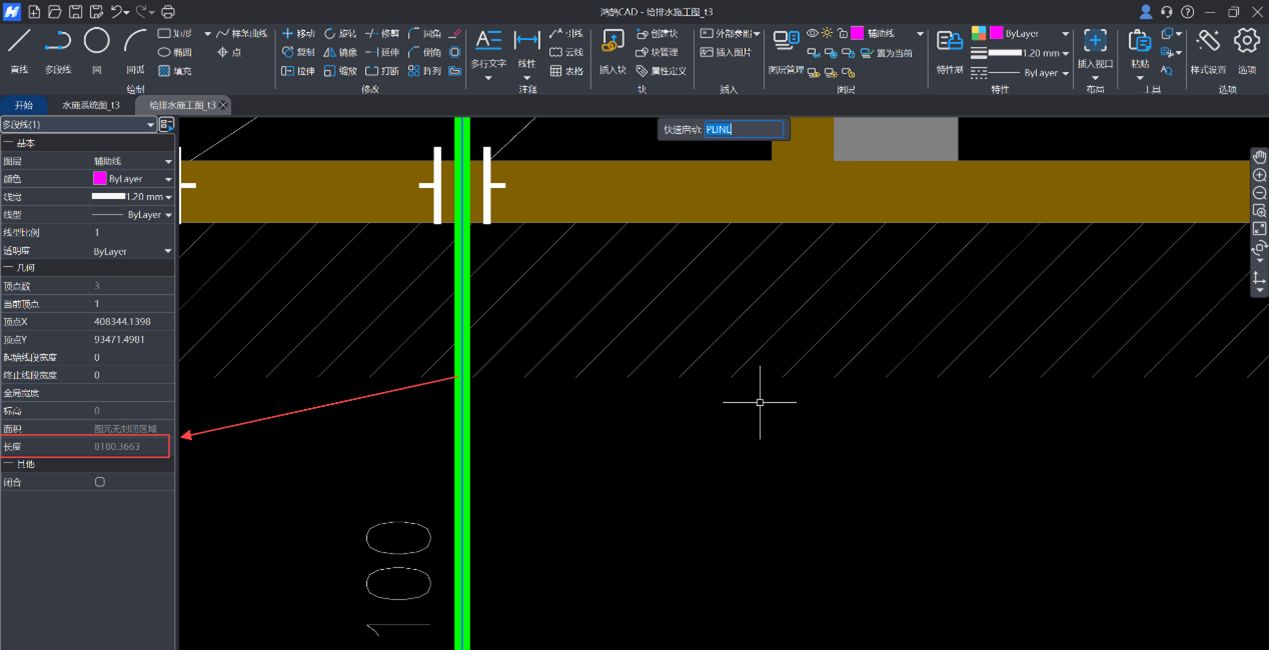The width and height of the screenshot is (1269, 650).
Task: Choose the circle drawing tool
Action: 96,42
